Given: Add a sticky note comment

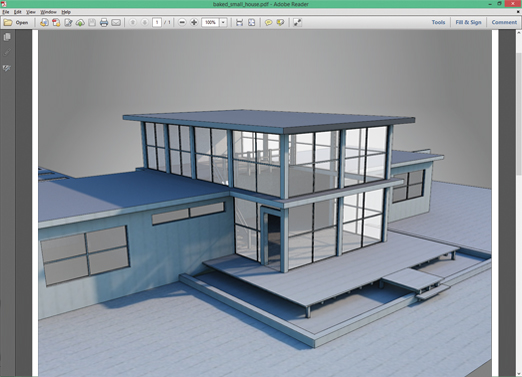Looking at the screenshot, I should pos(268,23).
